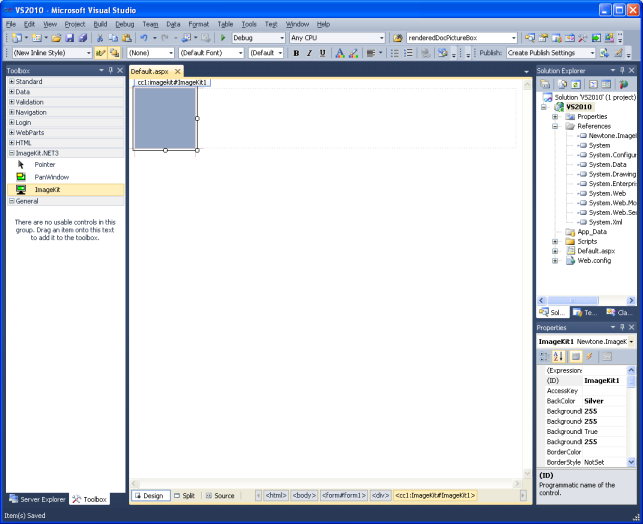Open the renderedDocPictureBox find dropdown
This screenshot has width=643, height=524.
(513, 38)
